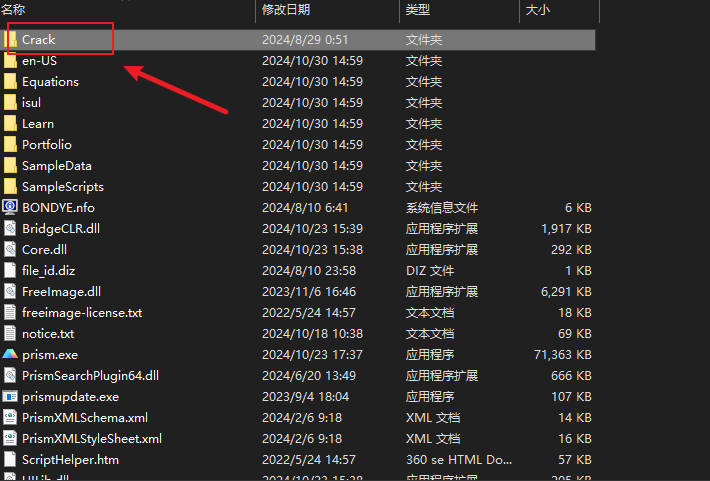Image resolution: width=710 pixels, height=481 pixels.
Task: Click the prismupdate.exe file icon
Action: (10, 397)
